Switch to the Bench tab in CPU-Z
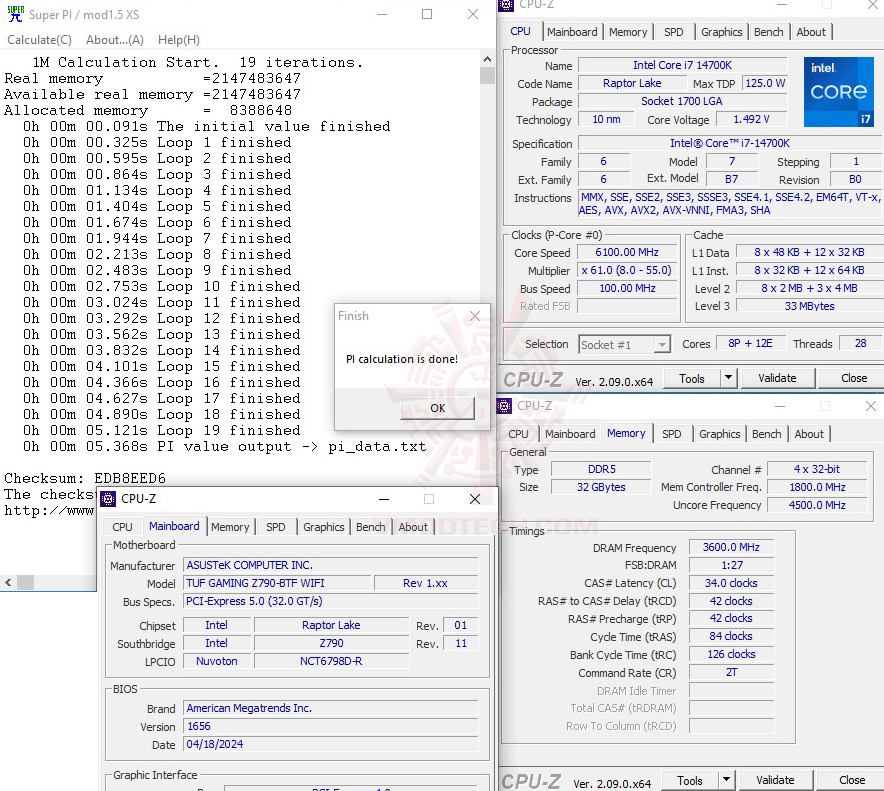The image size is (884, 791). click(x=768, y=31)
